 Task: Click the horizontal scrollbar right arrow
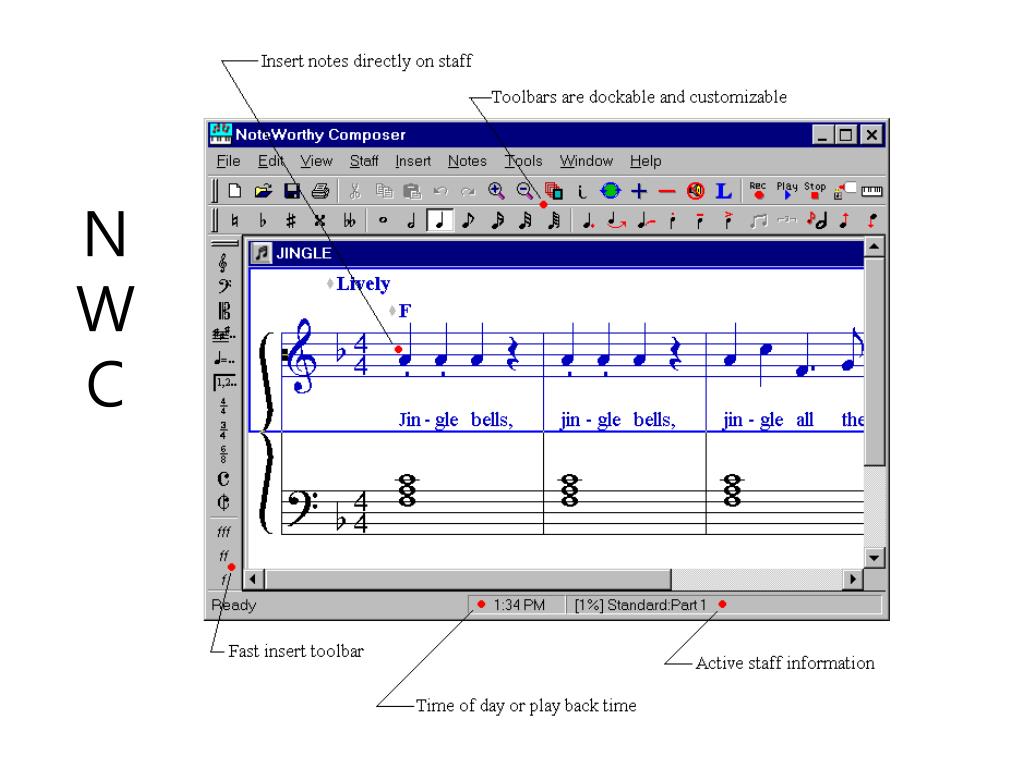coord(852,579)
